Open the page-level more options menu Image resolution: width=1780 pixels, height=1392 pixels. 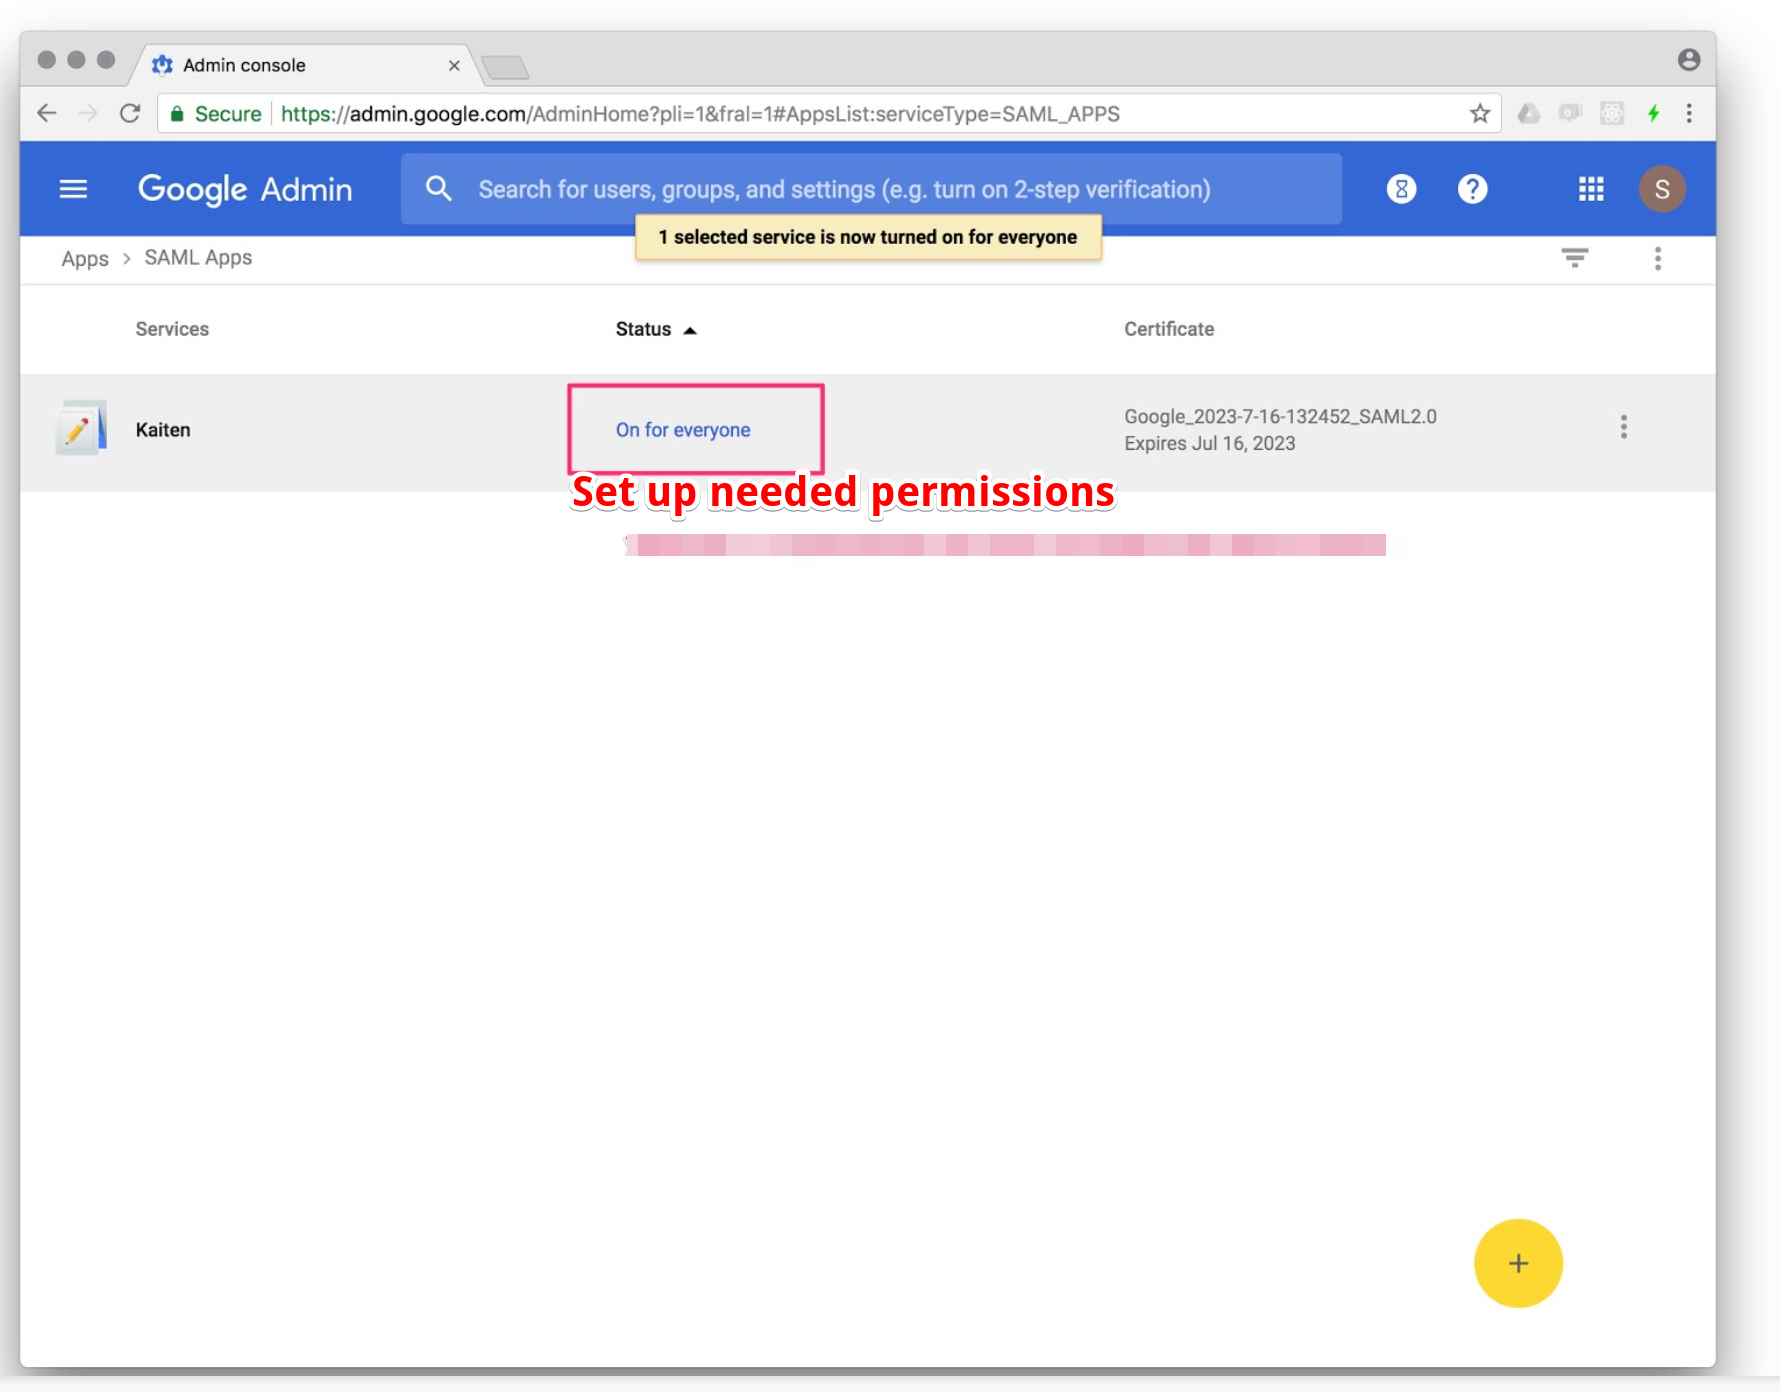click(1658, 259)
